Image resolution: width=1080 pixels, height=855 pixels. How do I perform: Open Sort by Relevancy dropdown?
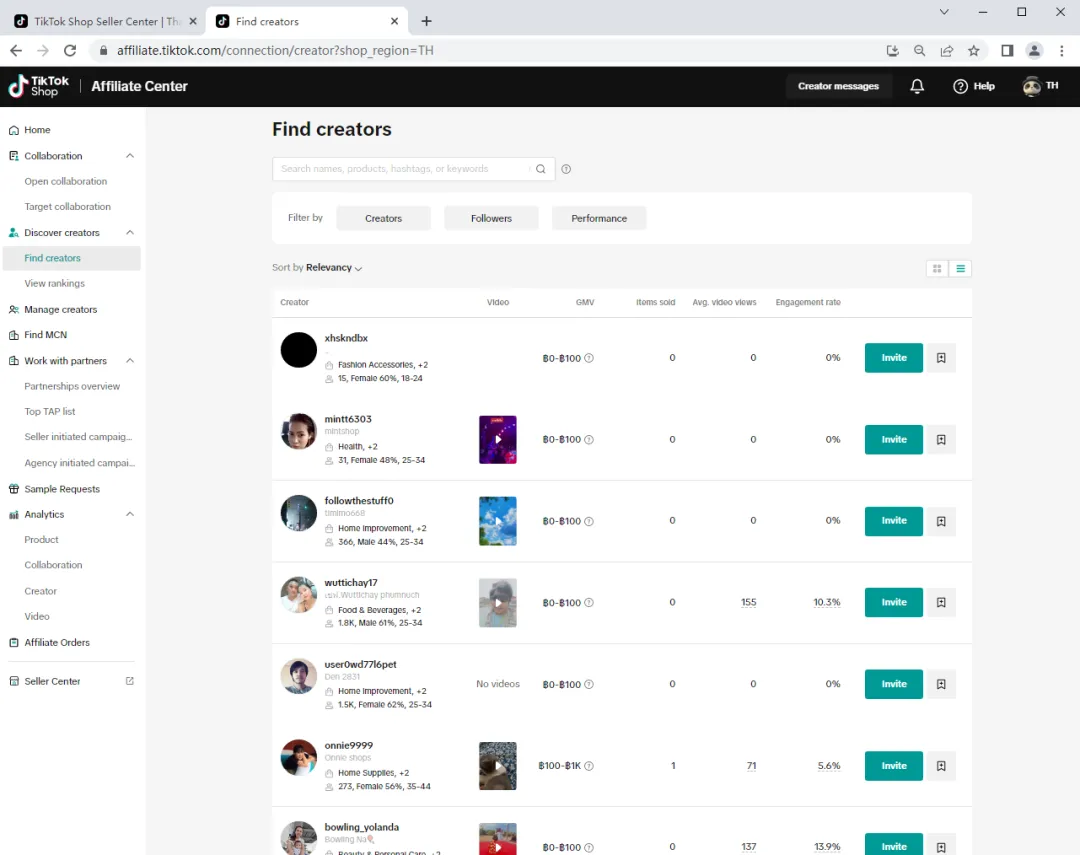coord(317,267)
